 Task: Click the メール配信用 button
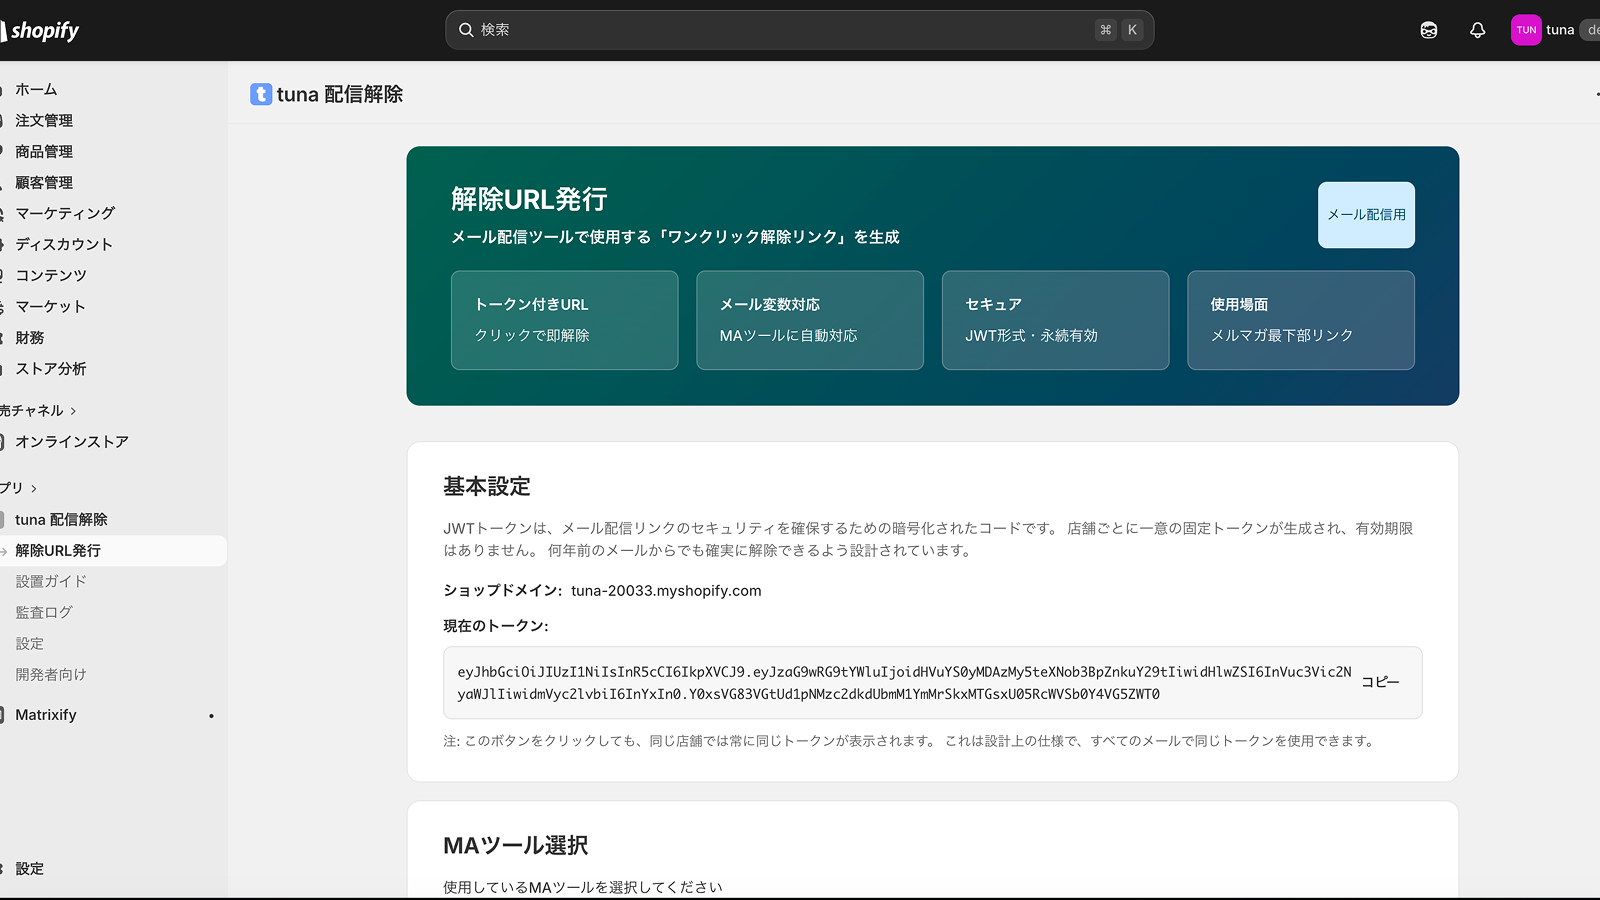(1366, 215)
